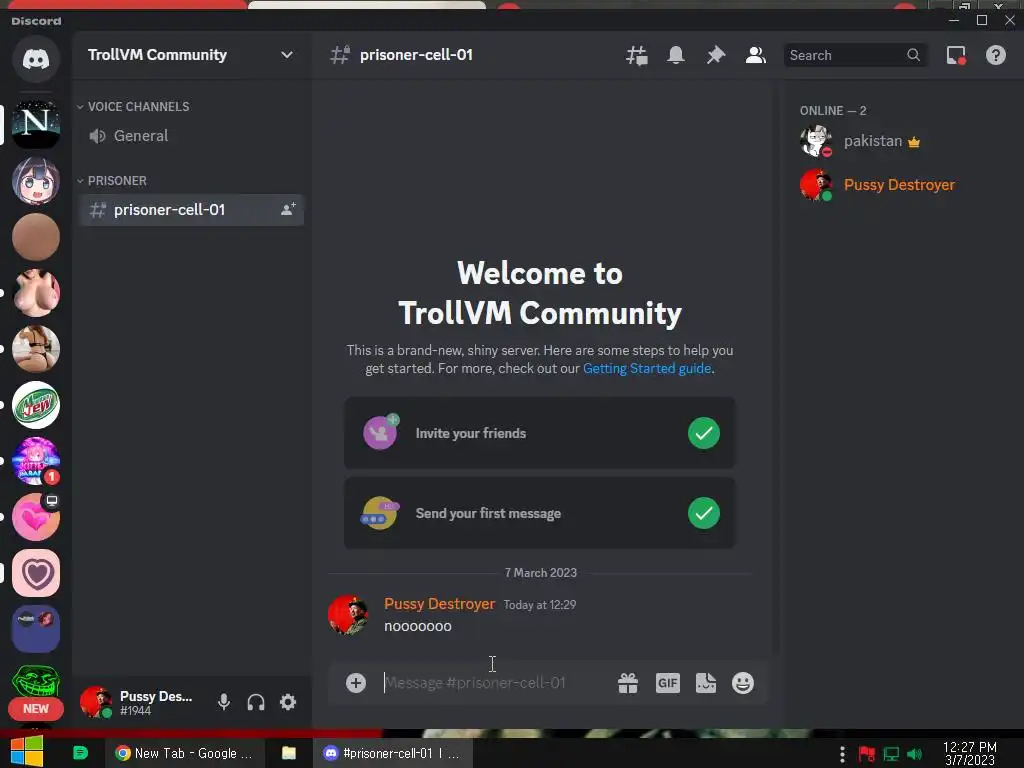Image resolution: width=1024 pixels, height=768 pixels.
Task: Select the prisoner-cell-01 text channel
Action: [191, 210]
